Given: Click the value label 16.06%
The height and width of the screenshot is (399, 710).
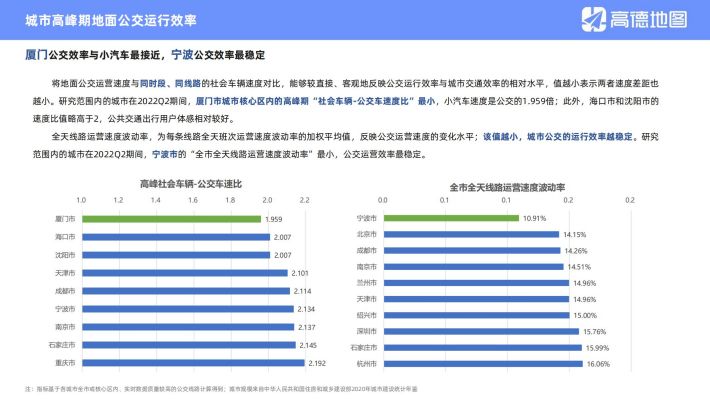Looking at the screenshot, I should click(599, 364).
